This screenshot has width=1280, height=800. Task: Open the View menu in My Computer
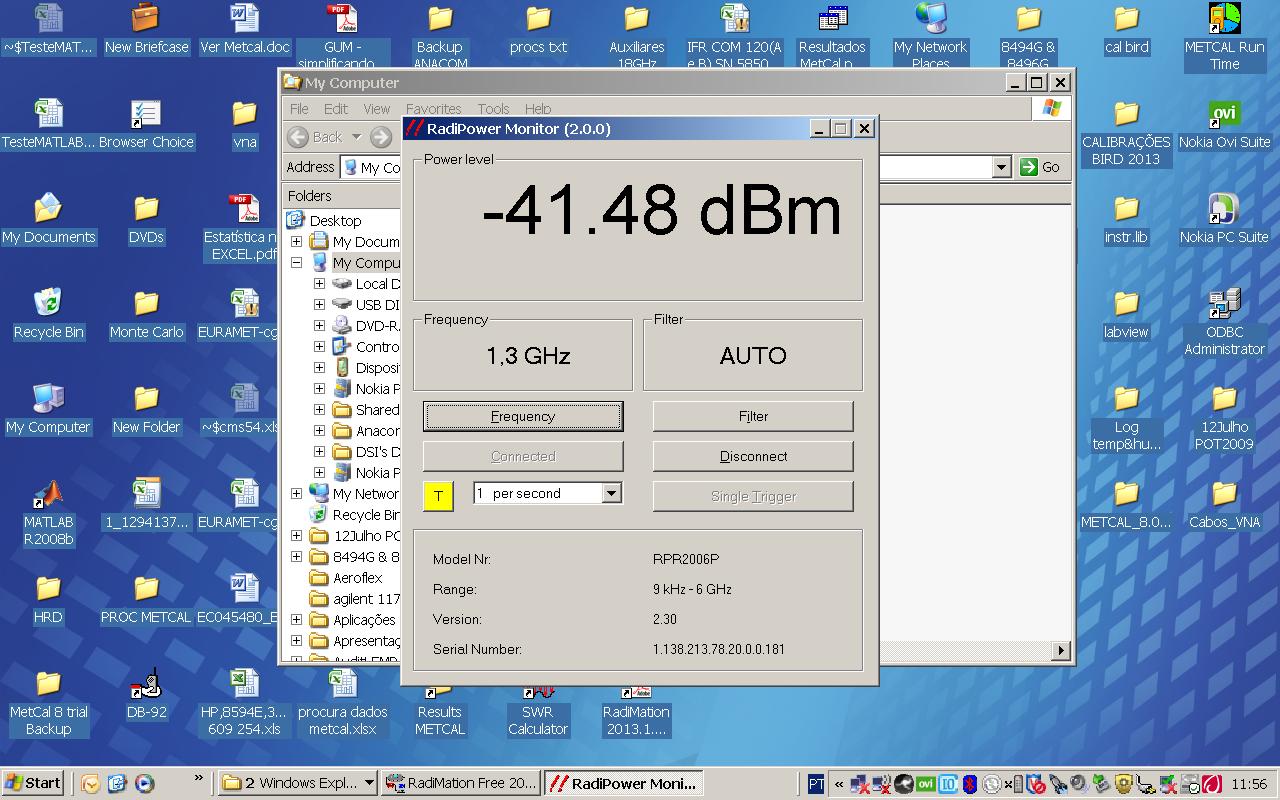[x=377, y=109]
